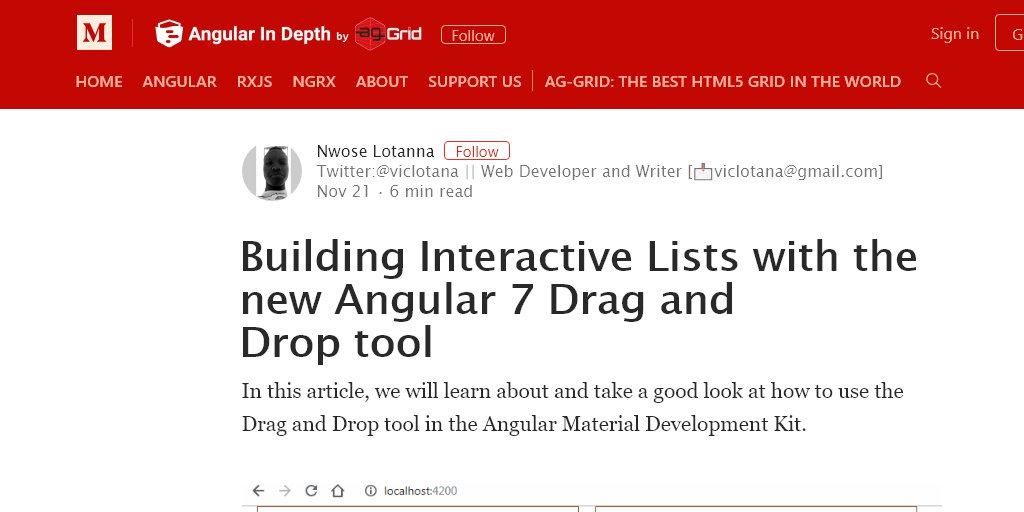Click the intro paragraph about Drag and Drop

tap(573, 408)
